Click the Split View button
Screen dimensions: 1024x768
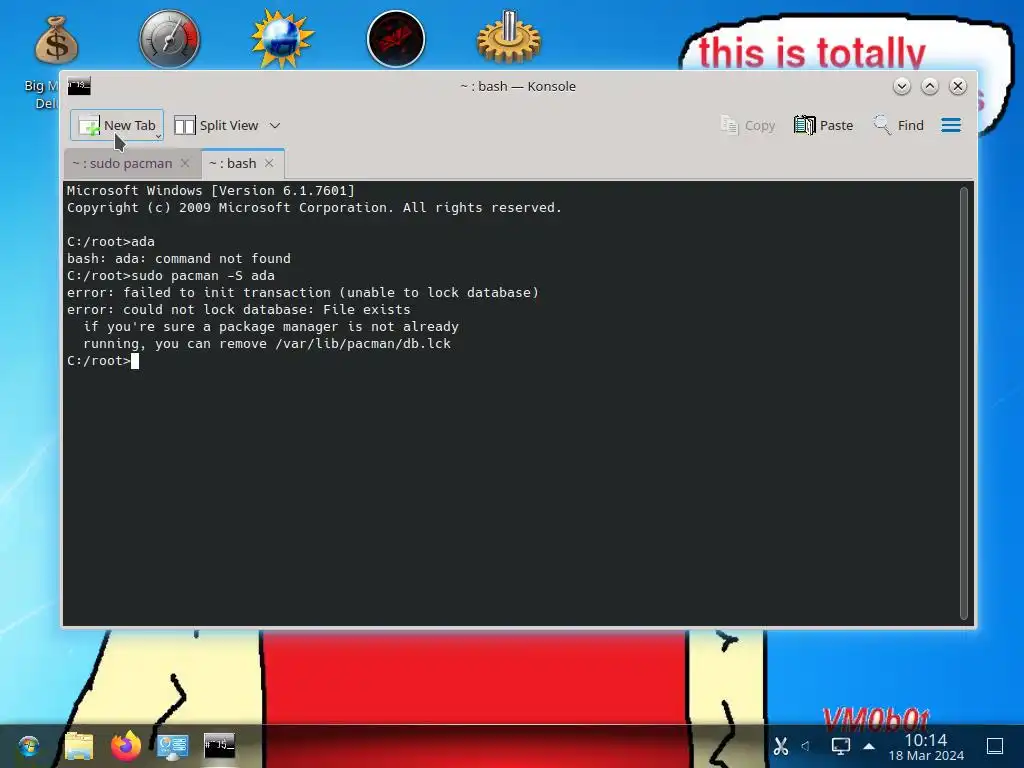[x=217, y=125]
